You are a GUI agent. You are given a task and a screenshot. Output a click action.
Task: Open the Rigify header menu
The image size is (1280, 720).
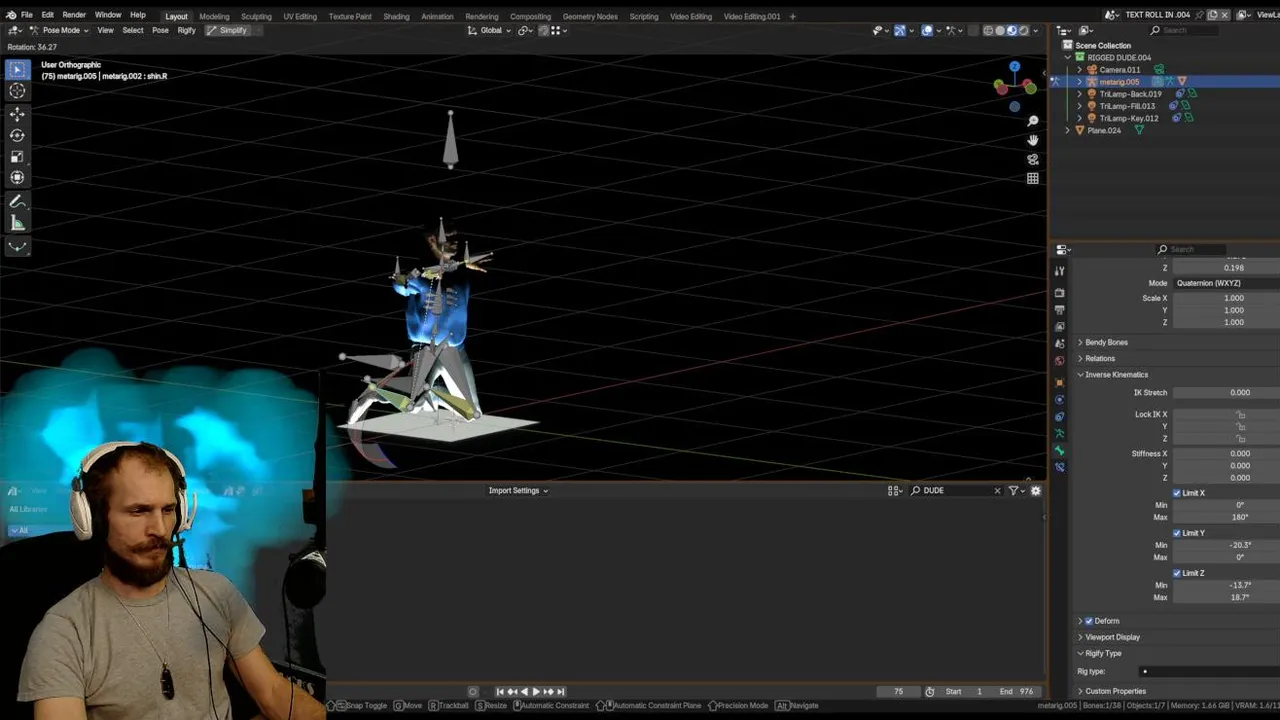(x=186, y=30)
